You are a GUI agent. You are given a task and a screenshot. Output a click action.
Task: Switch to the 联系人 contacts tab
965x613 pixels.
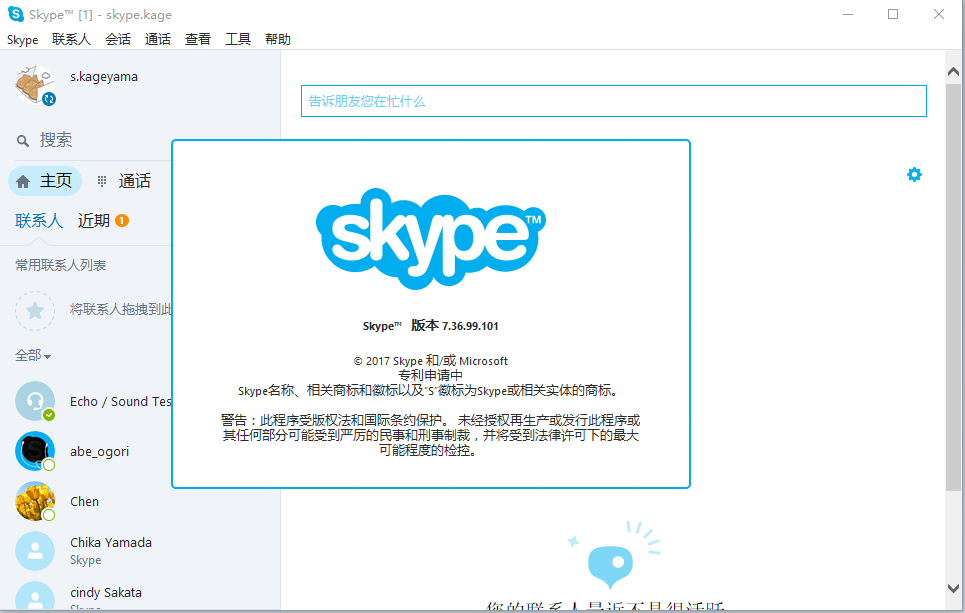[x=39, y=220]
